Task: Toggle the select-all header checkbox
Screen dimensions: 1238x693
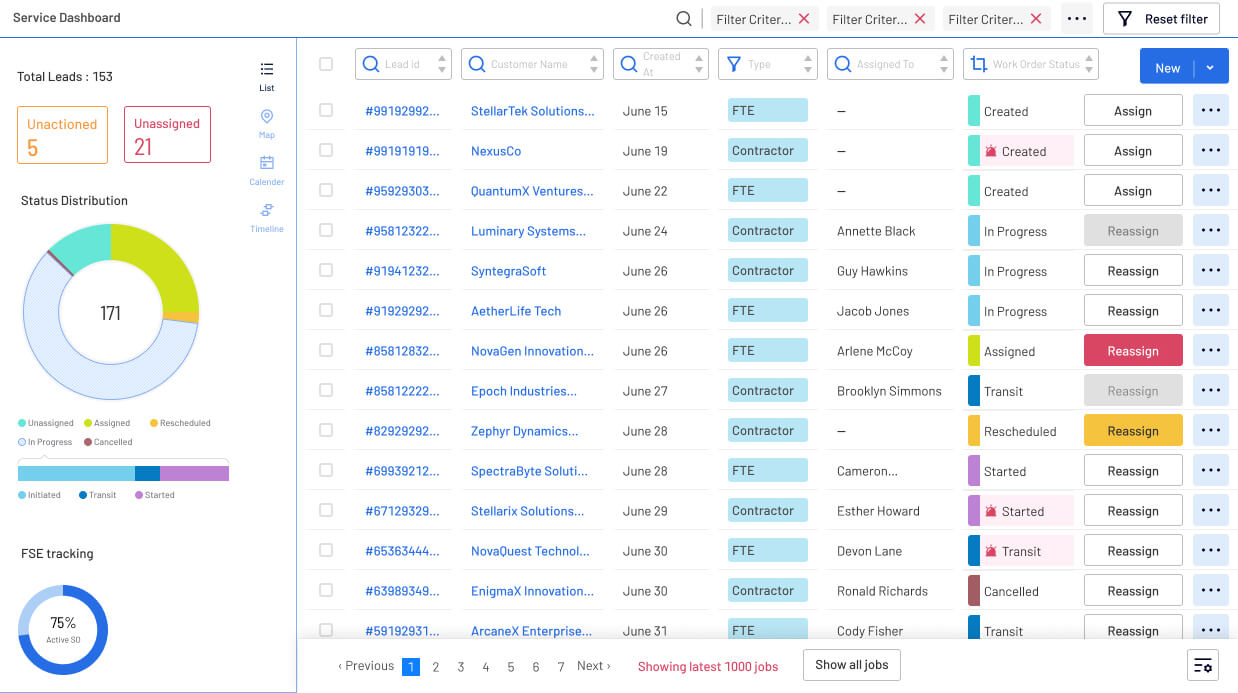Action: (x=326, y=64)
